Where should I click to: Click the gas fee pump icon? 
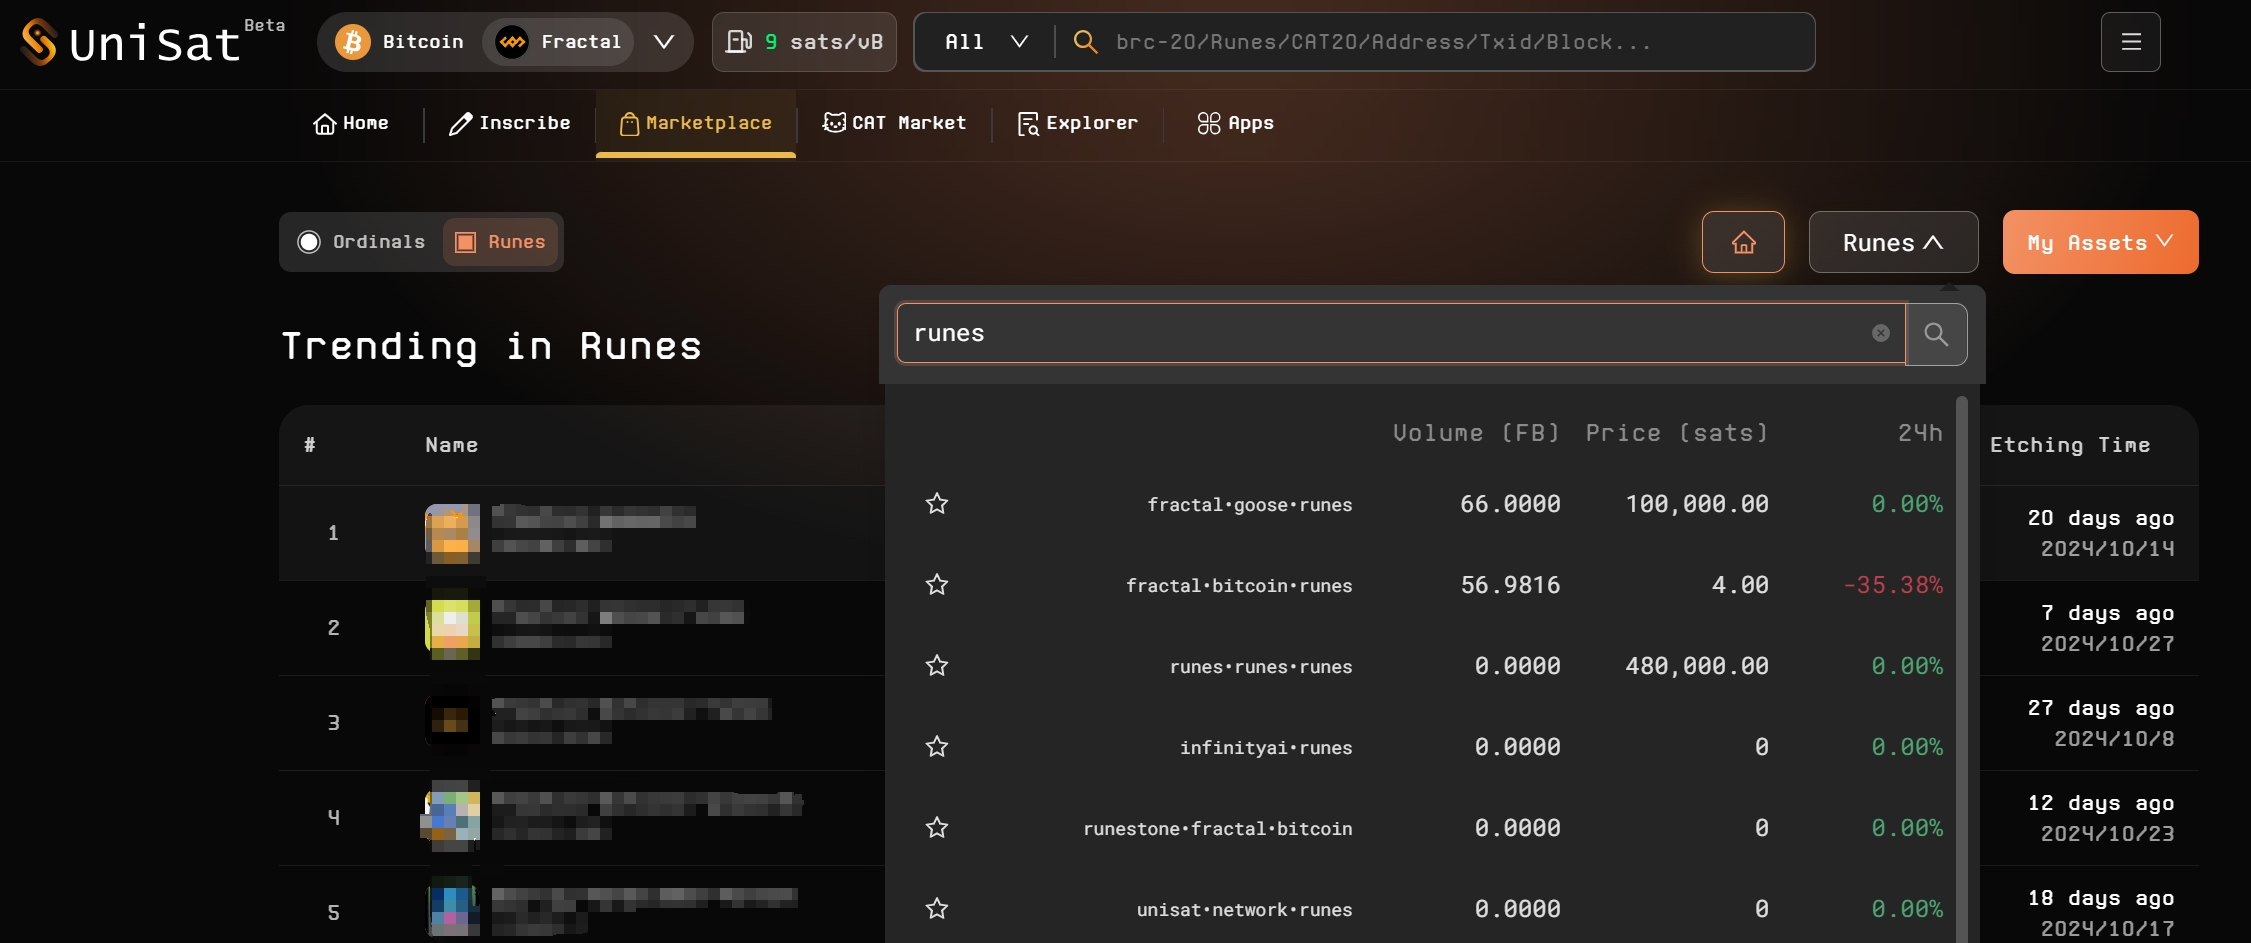point(739,42)
